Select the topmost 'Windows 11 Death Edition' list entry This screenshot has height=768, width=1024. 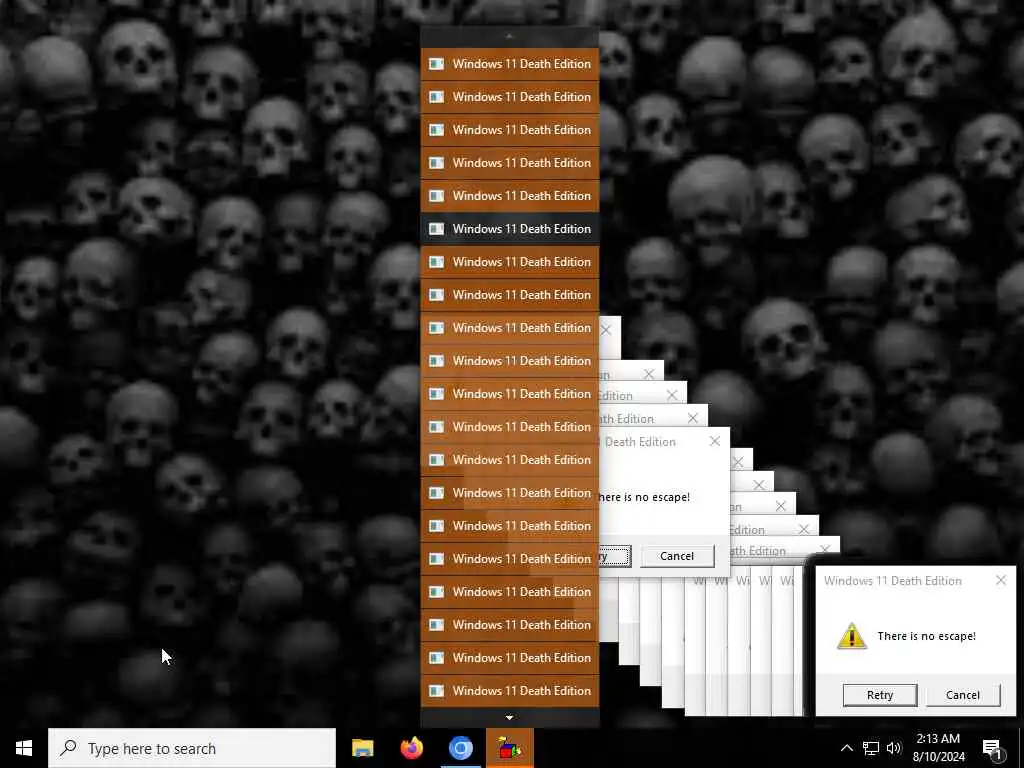point(509,63)
